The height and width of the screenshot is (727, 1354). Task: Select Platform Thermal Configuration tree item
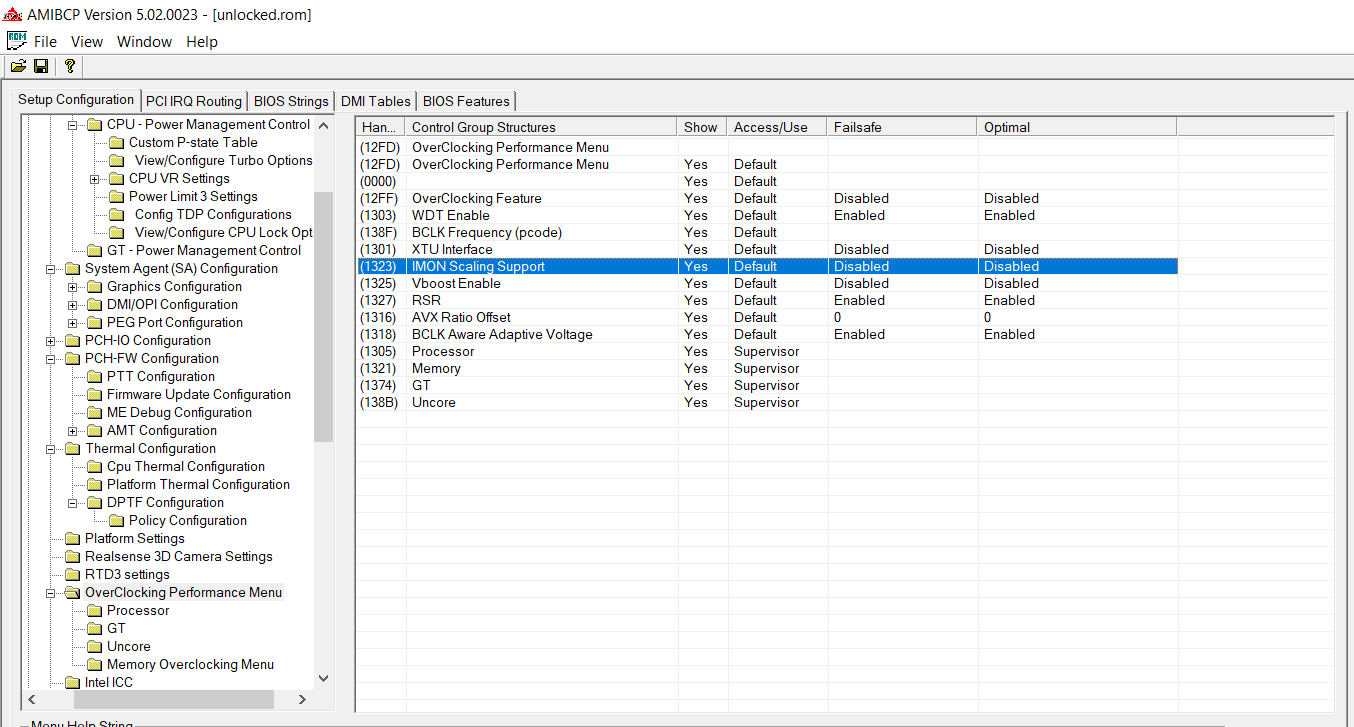click(198, 484)
